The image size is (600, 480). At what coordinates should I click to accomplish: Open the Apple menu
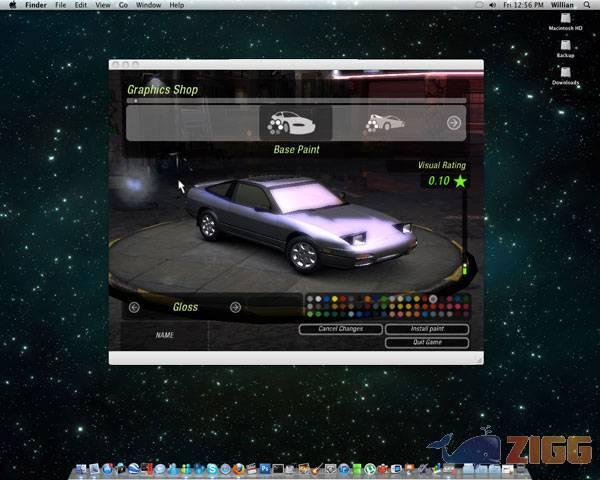[12, 5]
